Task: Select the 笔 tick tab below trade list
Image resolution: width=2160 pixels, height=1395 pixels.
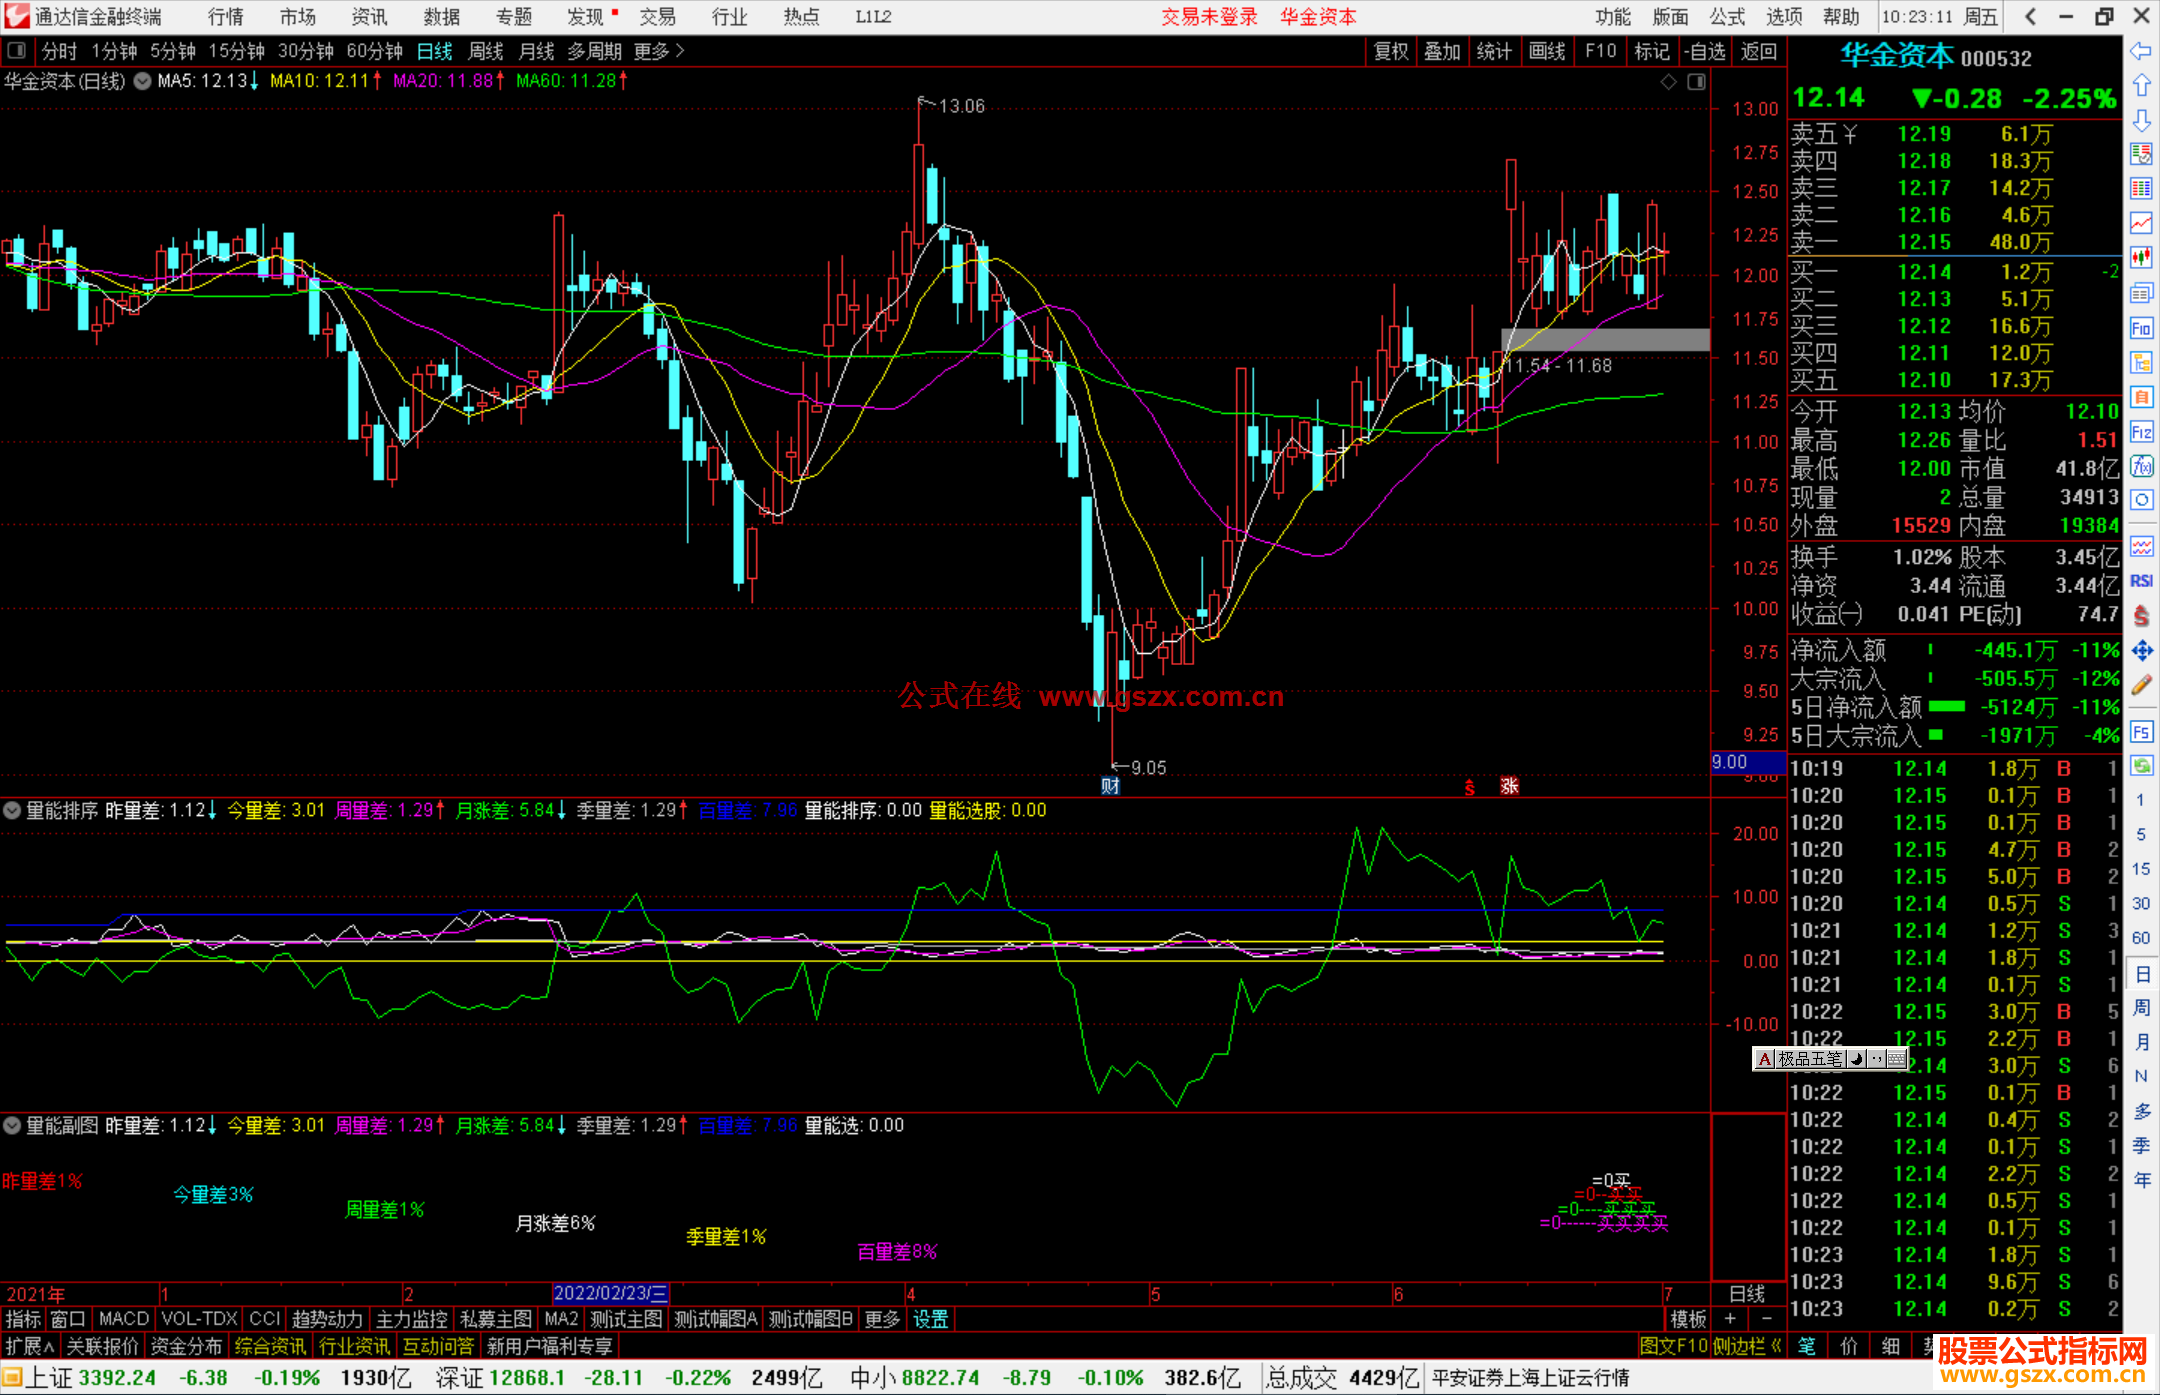Action: [1807, 1346]
